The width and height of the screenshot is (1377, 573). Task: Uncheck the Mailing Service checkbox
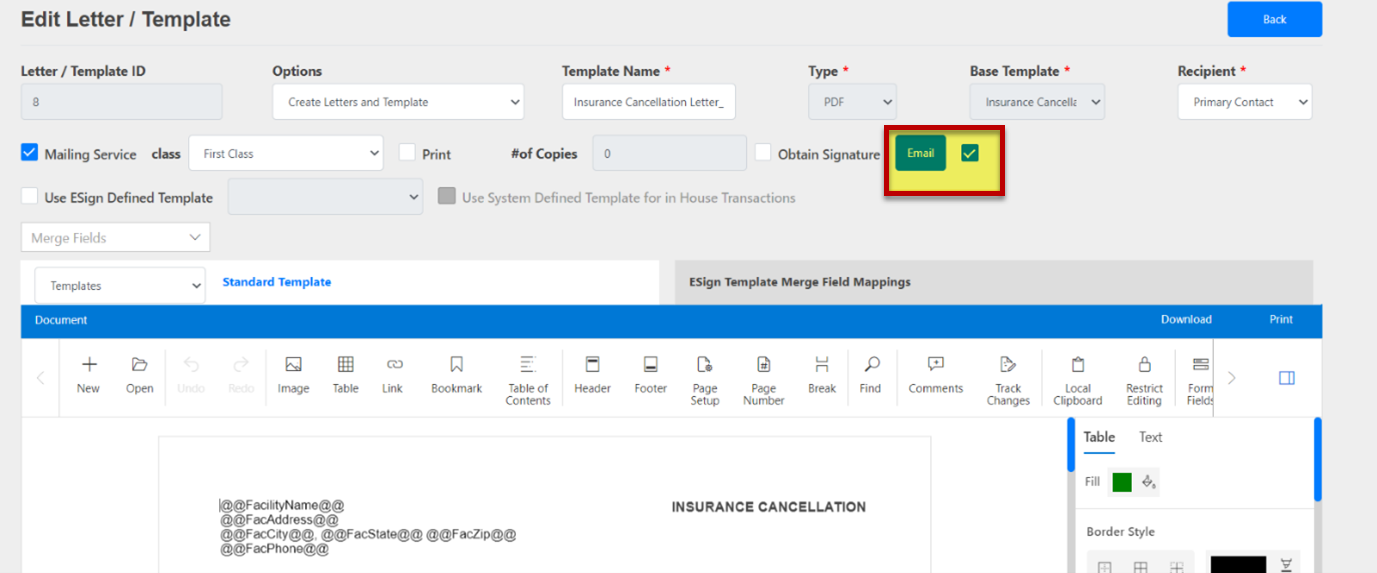click(30, 153)
